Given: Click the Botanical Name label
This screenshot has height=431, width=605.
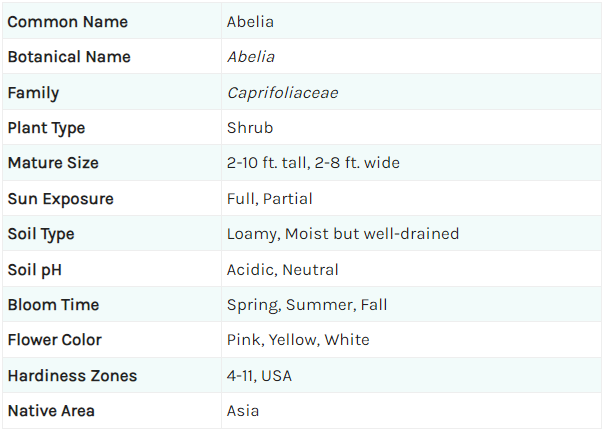Looking at the screenshot, I should pyautogui.click(x=69, y=57).
